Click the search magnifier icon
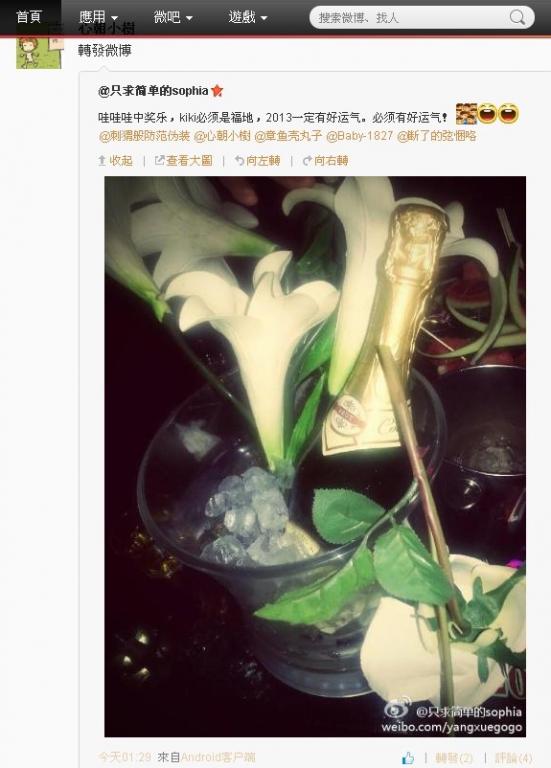 (x=517, y=18)
